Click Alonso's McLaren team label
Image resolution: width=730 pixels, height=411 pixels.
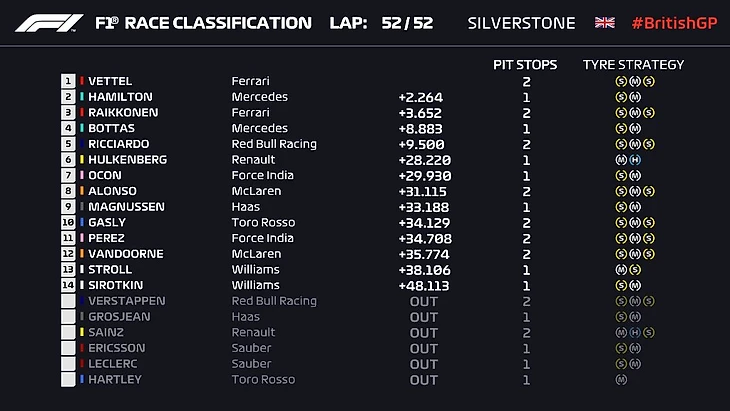tap(251, 191)
